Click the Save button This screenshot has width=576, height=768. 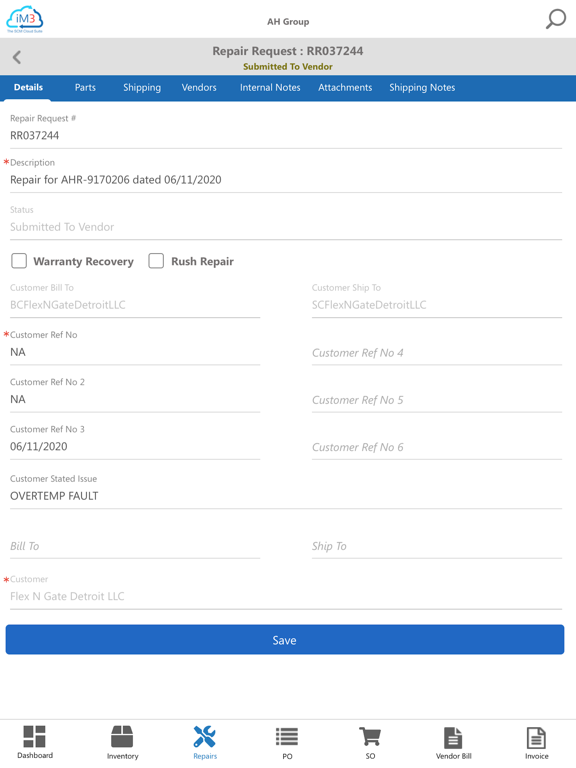285,640
